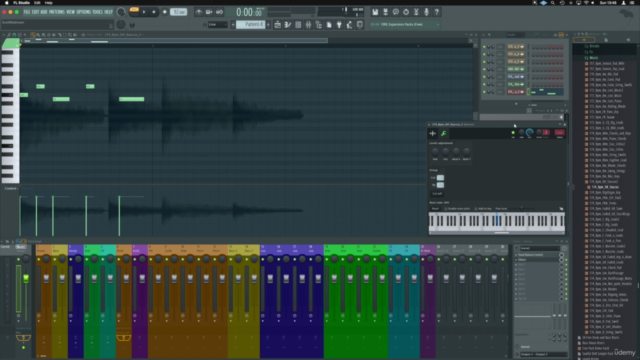
Task: Click the question mark help icon
Action: 436,12
